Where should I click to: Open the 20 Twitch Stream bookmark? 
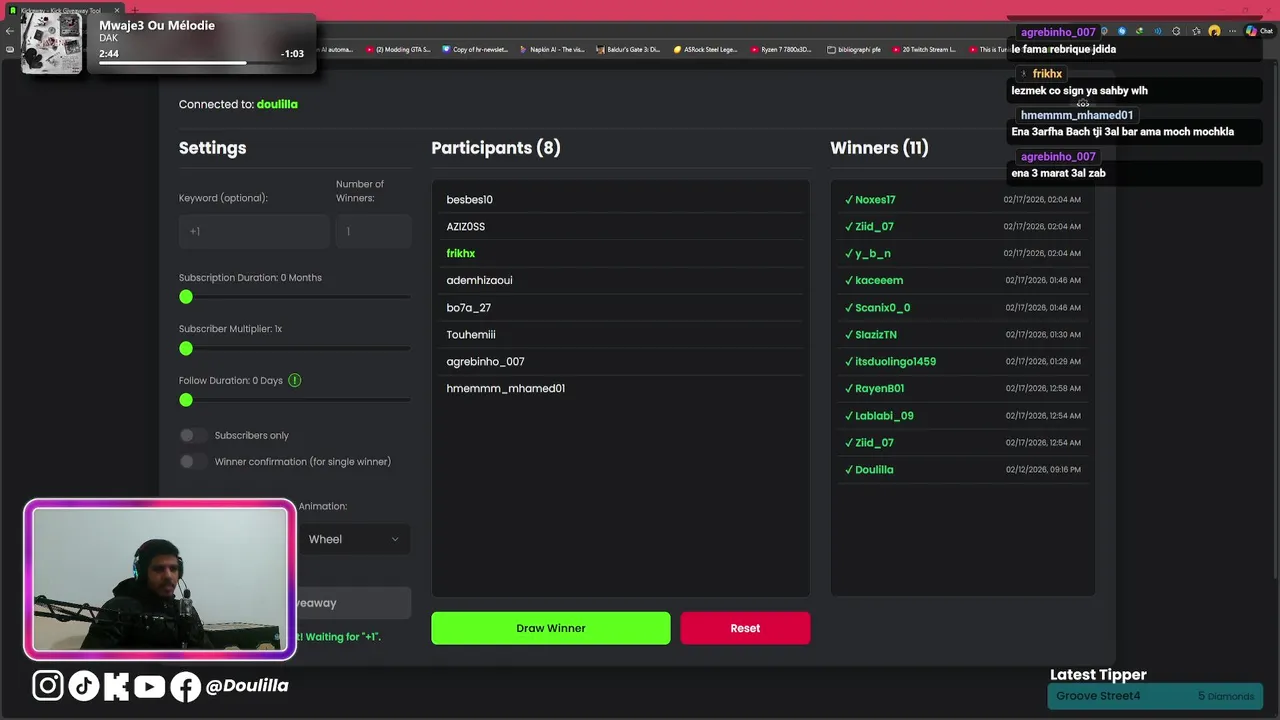point(924,49)
